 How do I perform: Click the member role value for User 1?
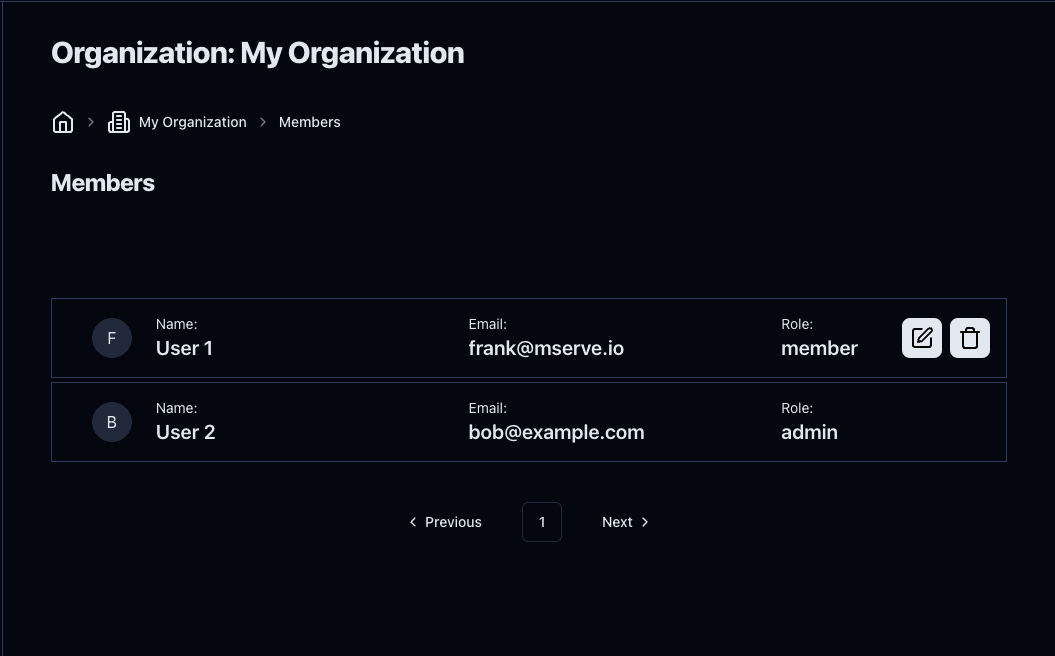click(819, 348)
